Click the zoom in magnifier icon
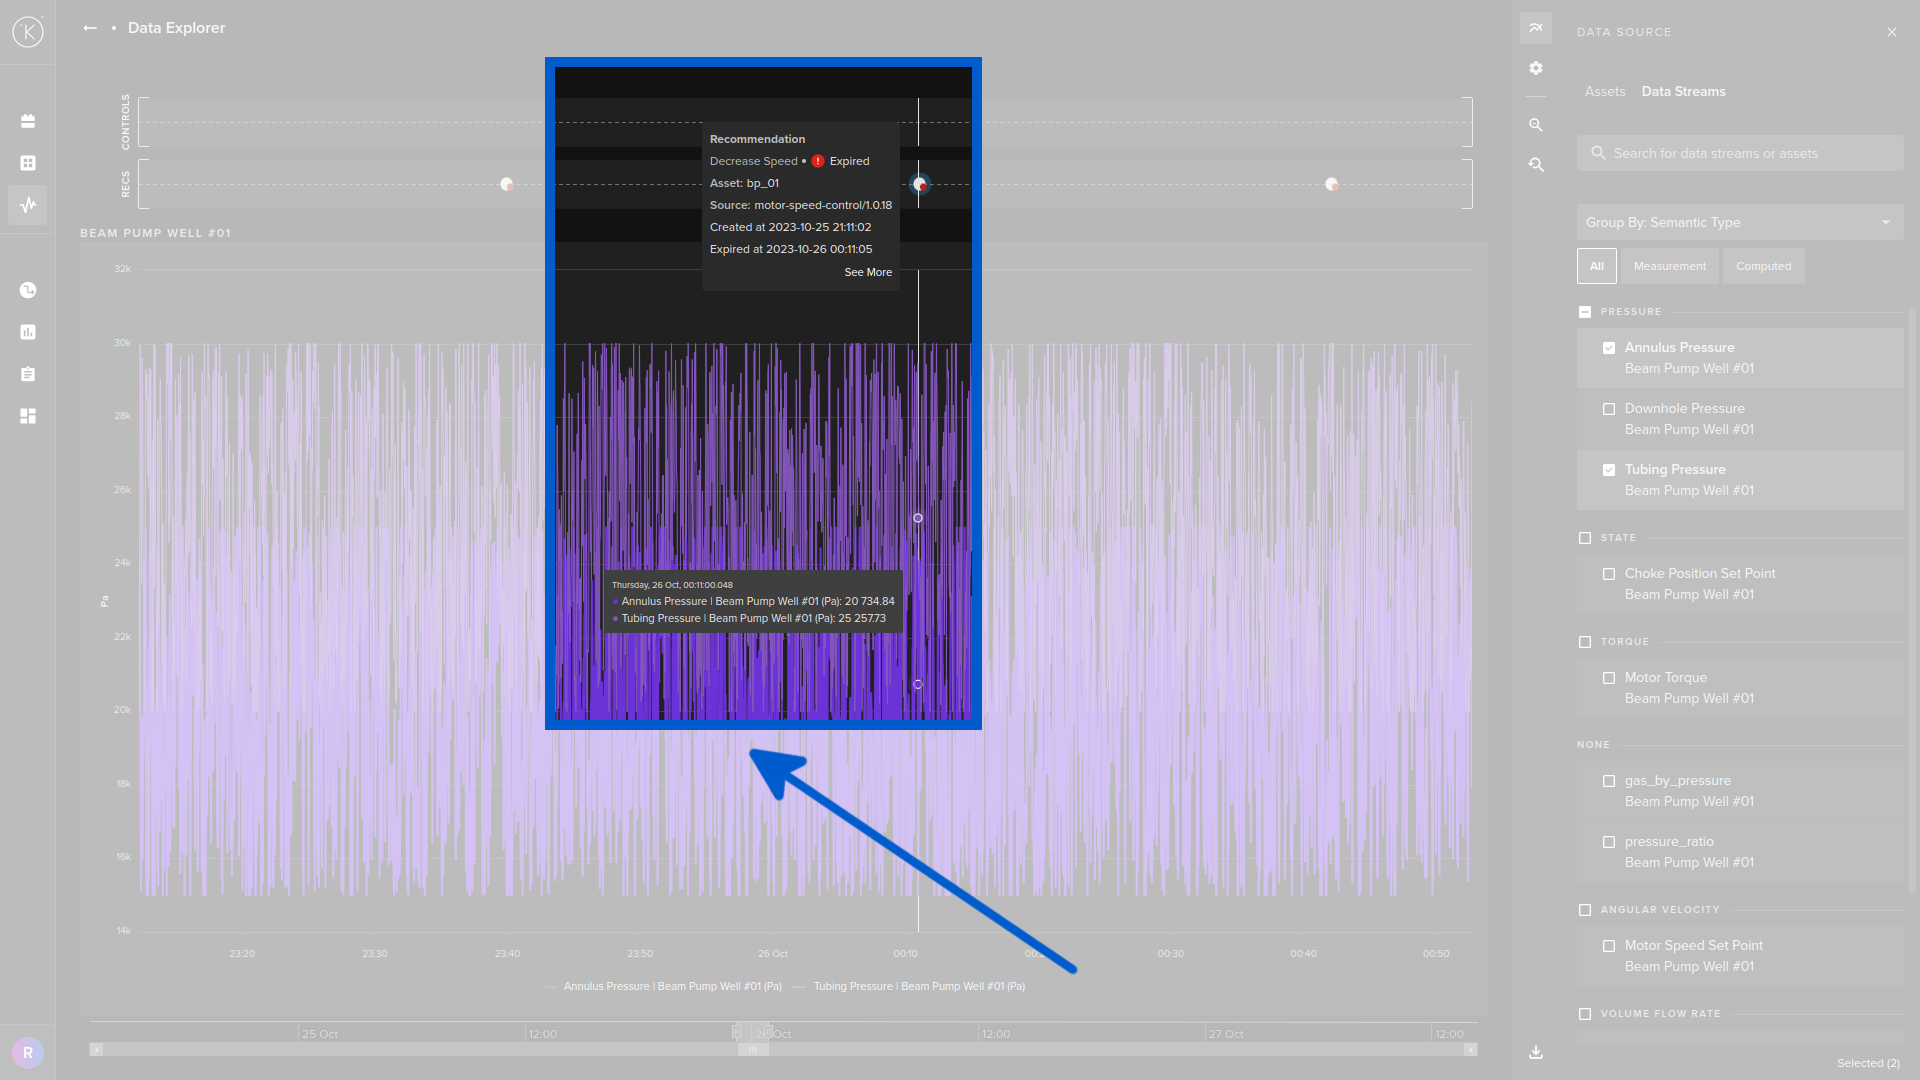 coord(1536,125)
